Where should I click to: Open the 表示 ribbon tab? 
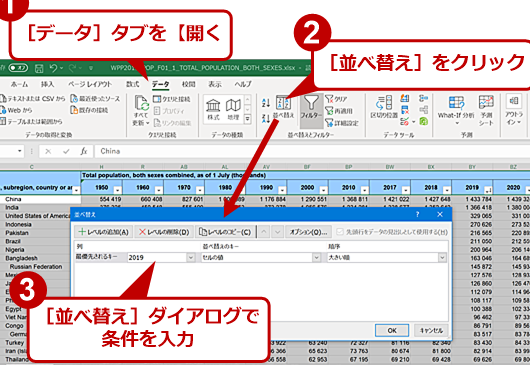pos(215,84)
